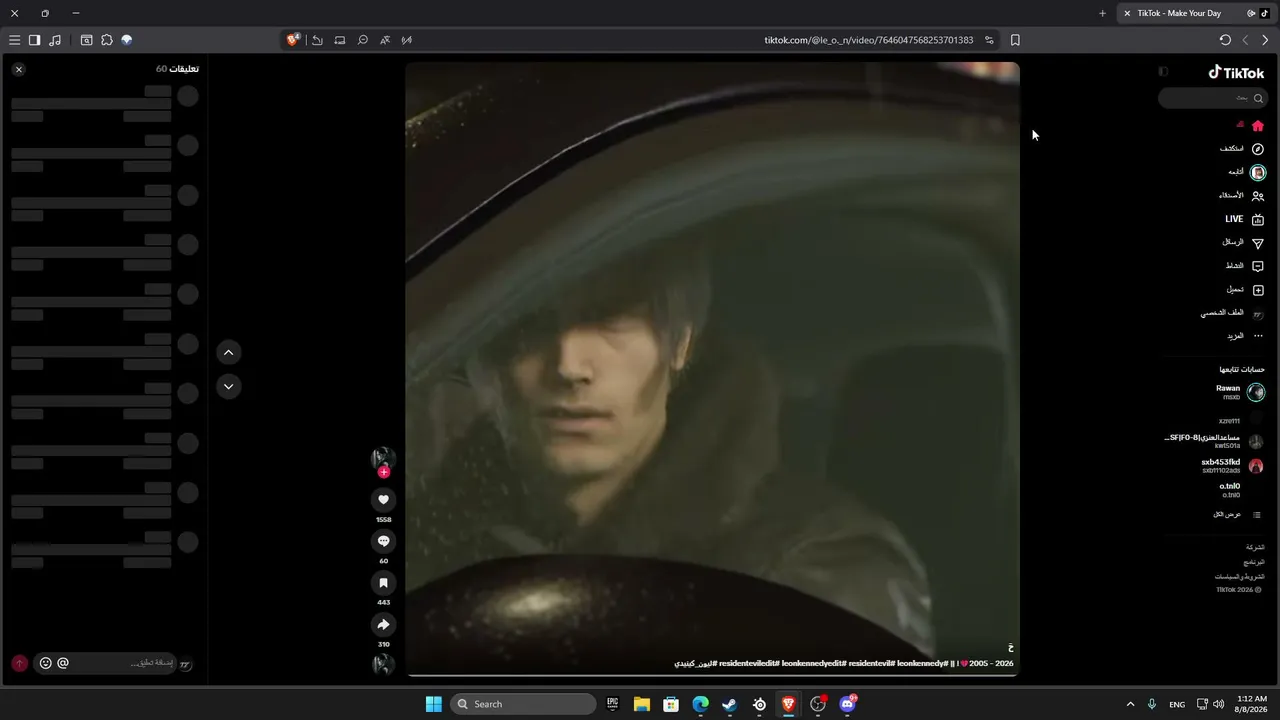Go to the next video with the down chevron
The height and width of the screenshot is (720, 1280).
[229, 386]
